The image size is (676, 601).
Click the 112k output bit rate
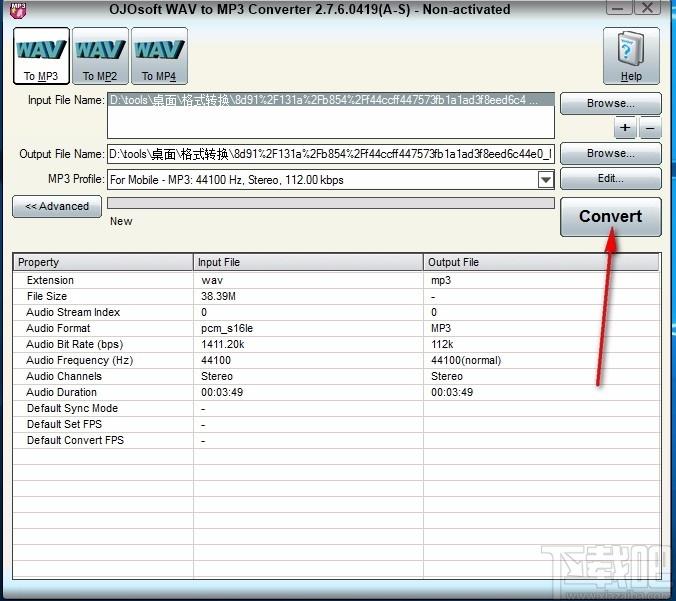[442, 344]
